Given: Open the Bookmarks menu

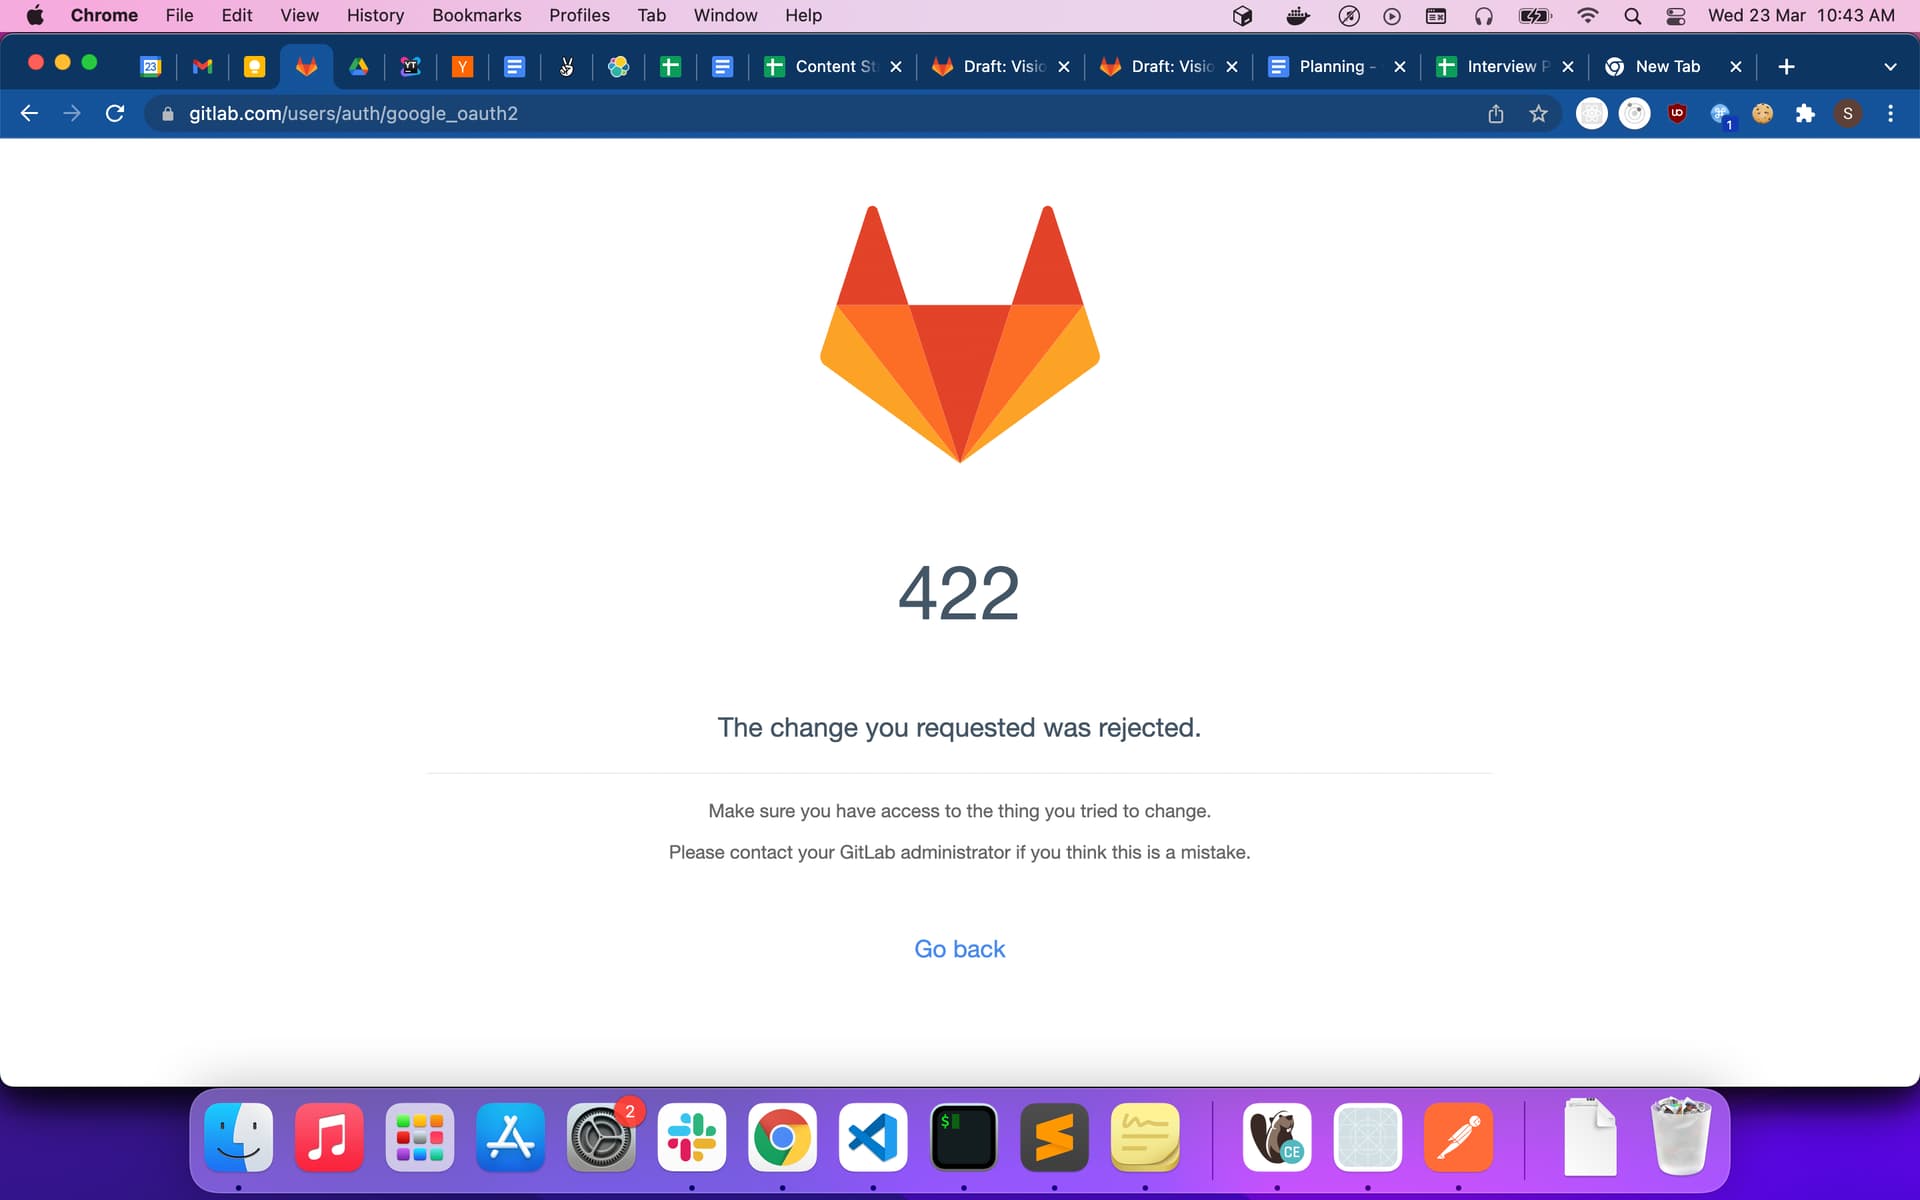Looking at the screenshot, I should point(476,15).
